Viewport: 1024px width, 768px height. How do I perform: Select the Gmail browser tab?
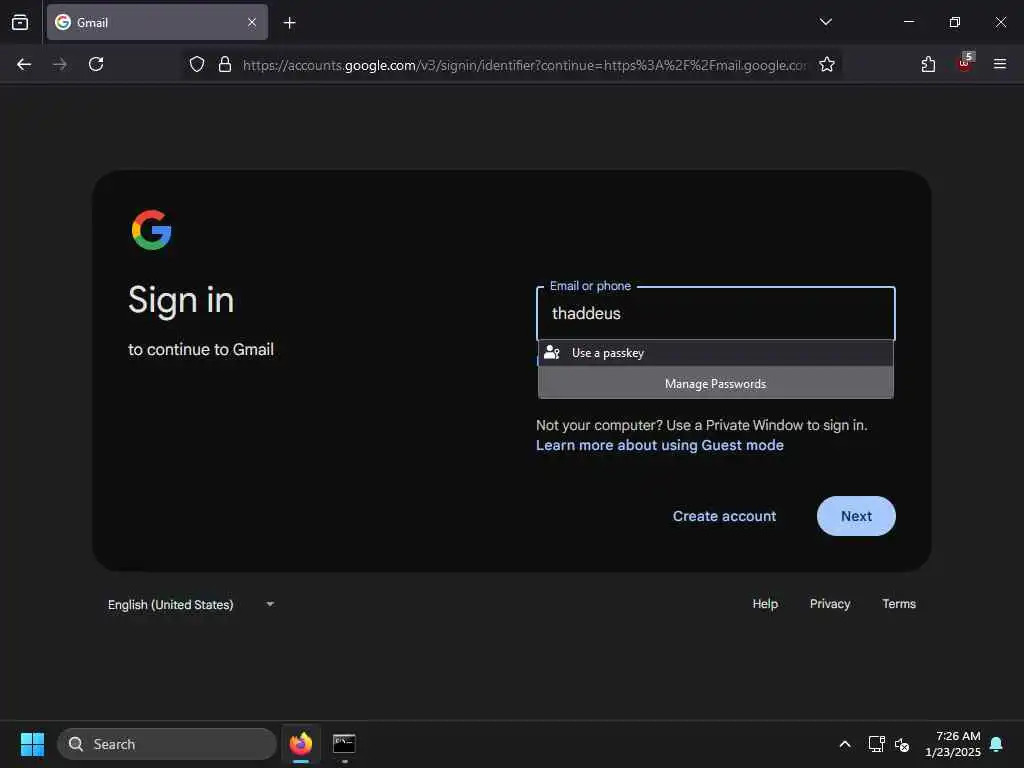tap(157, 22)
